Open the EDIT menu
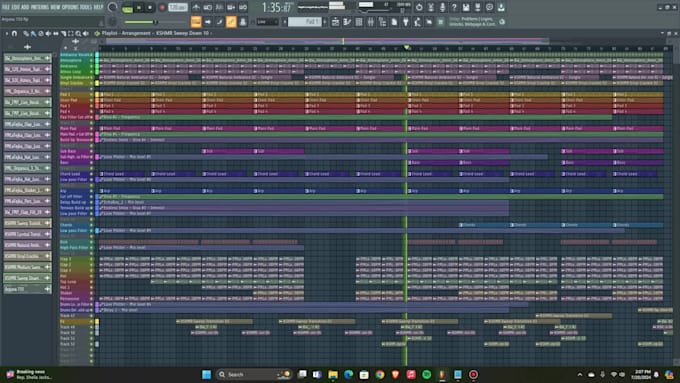This screenshot has height=383, width=680. [16, 7]
